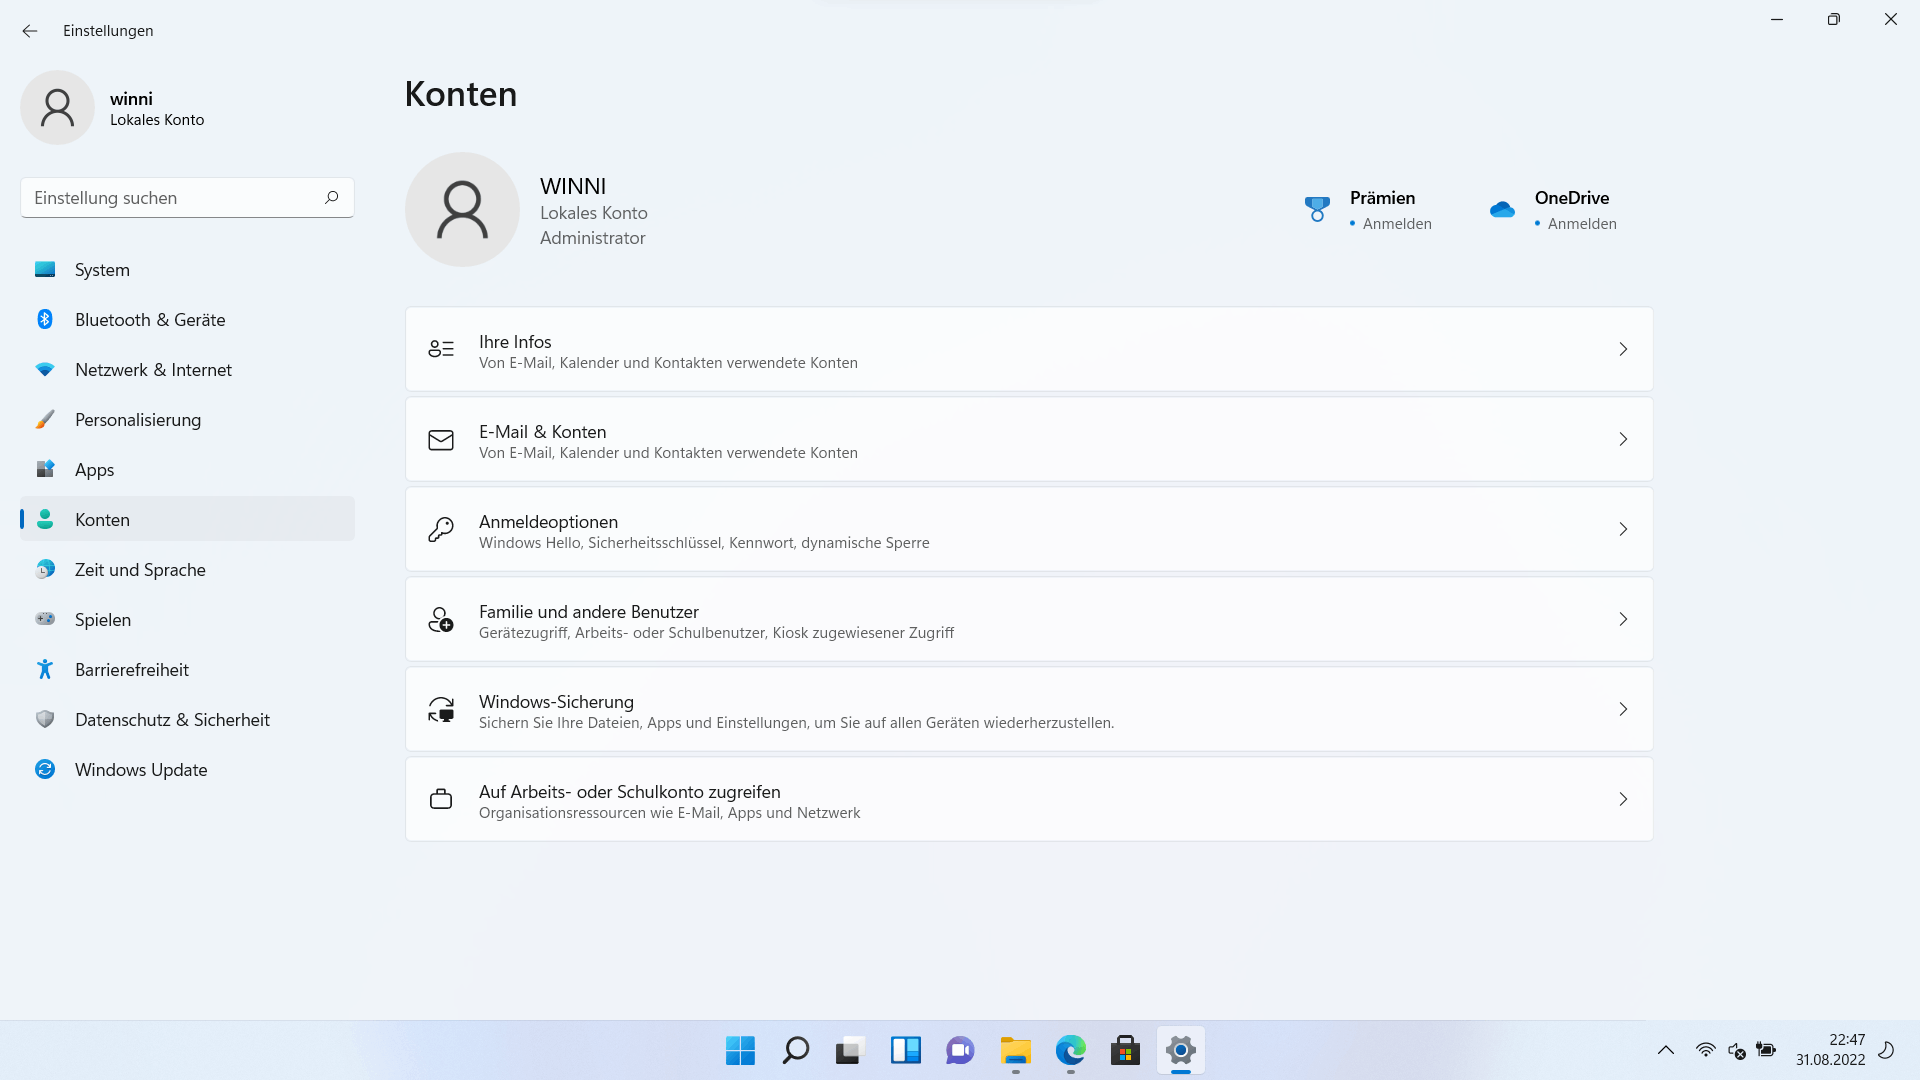This screenshot has width=1920, height=1080.
Task: Click the back arrow in Einstellungen header
Action: [30, 31]
